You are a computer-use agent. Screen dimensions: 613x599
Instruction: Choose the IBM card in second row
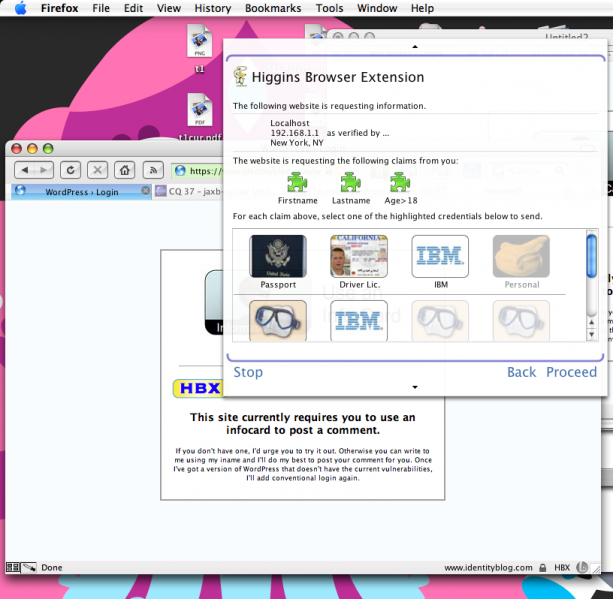[x=359, y=321]
